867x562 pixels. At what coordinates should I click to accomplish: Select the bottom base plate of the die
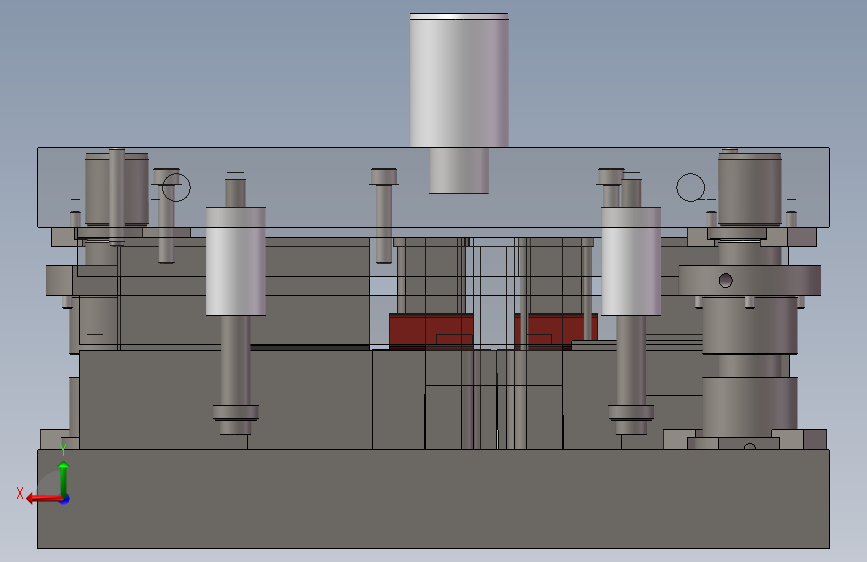[x=433, y=499]
